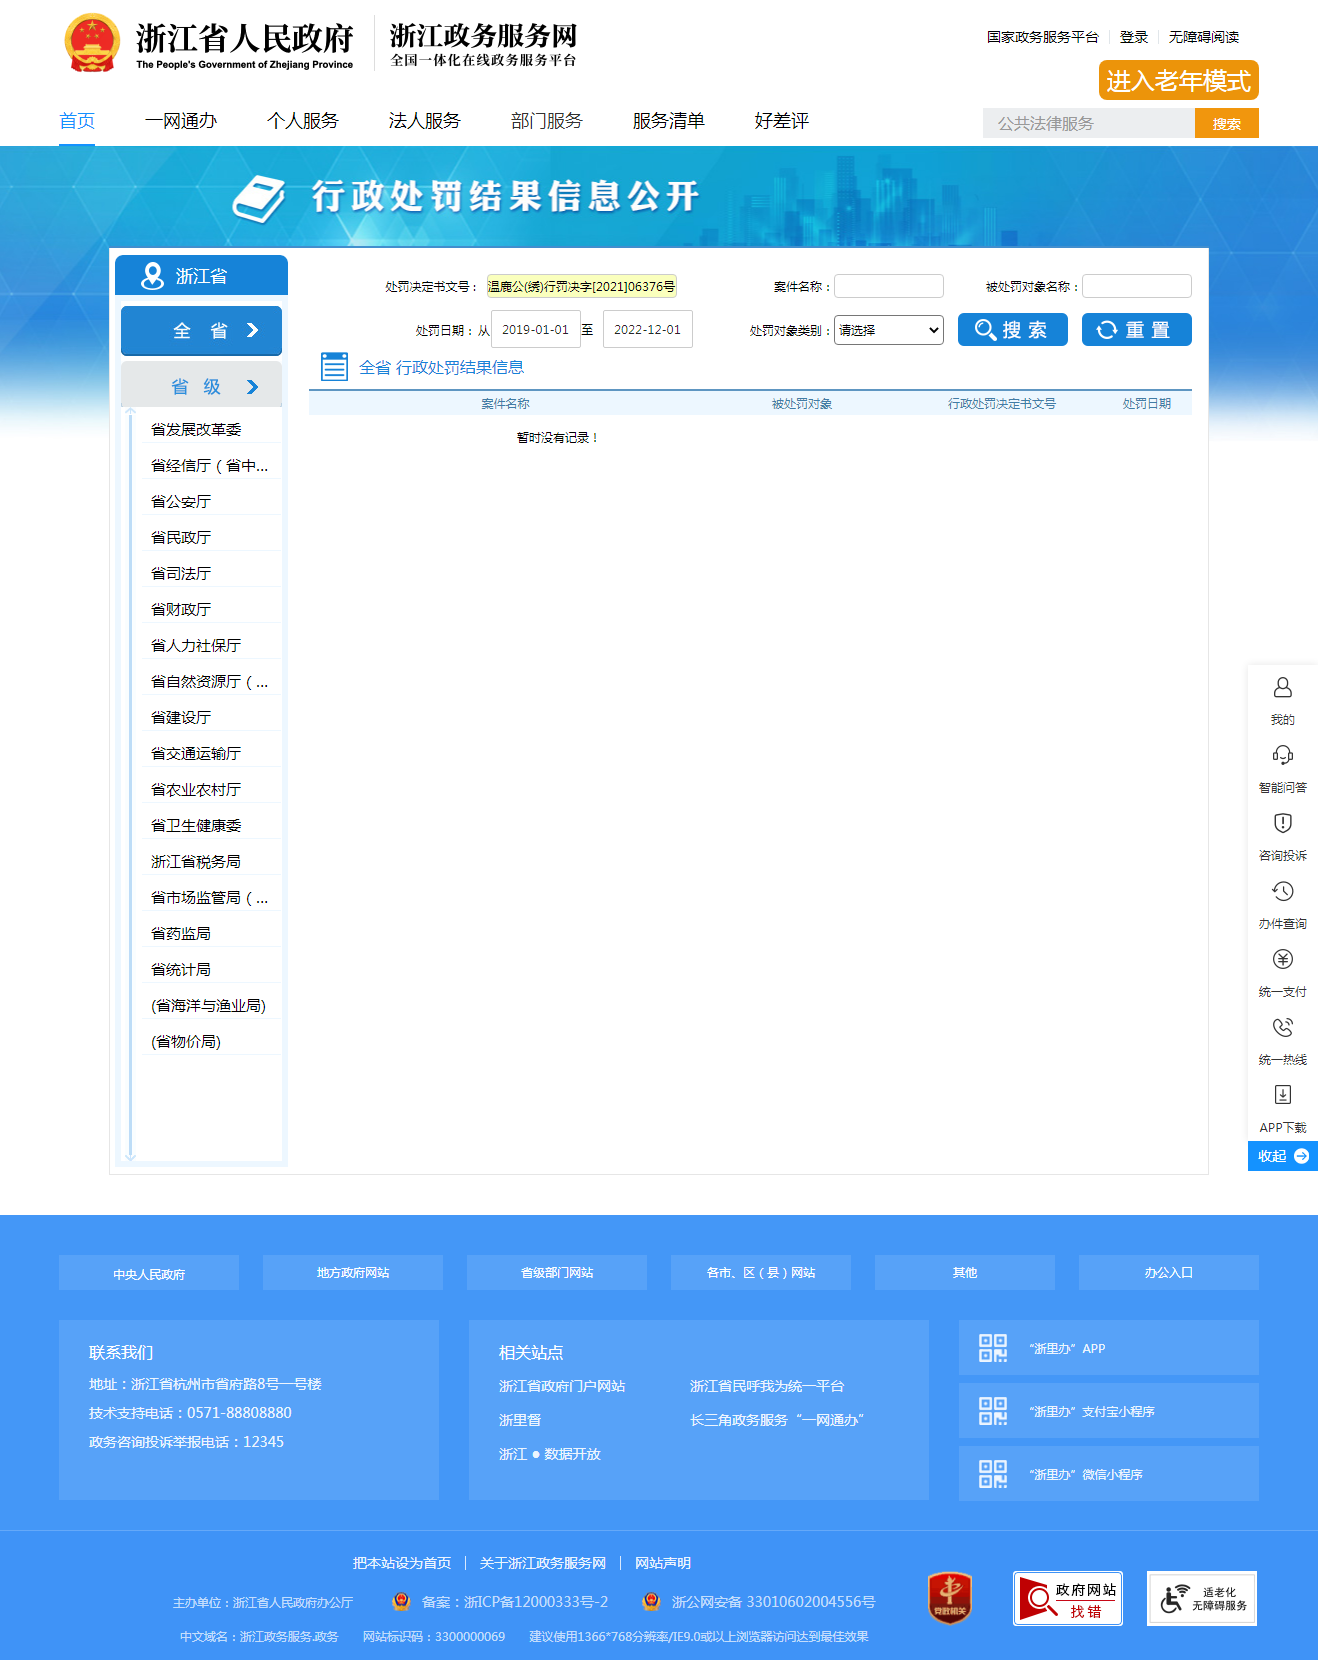This screenshot has height=1660, width=1318.
Task: Enable 进入老年模式 elderly mode
Action: pos(1178,81)
